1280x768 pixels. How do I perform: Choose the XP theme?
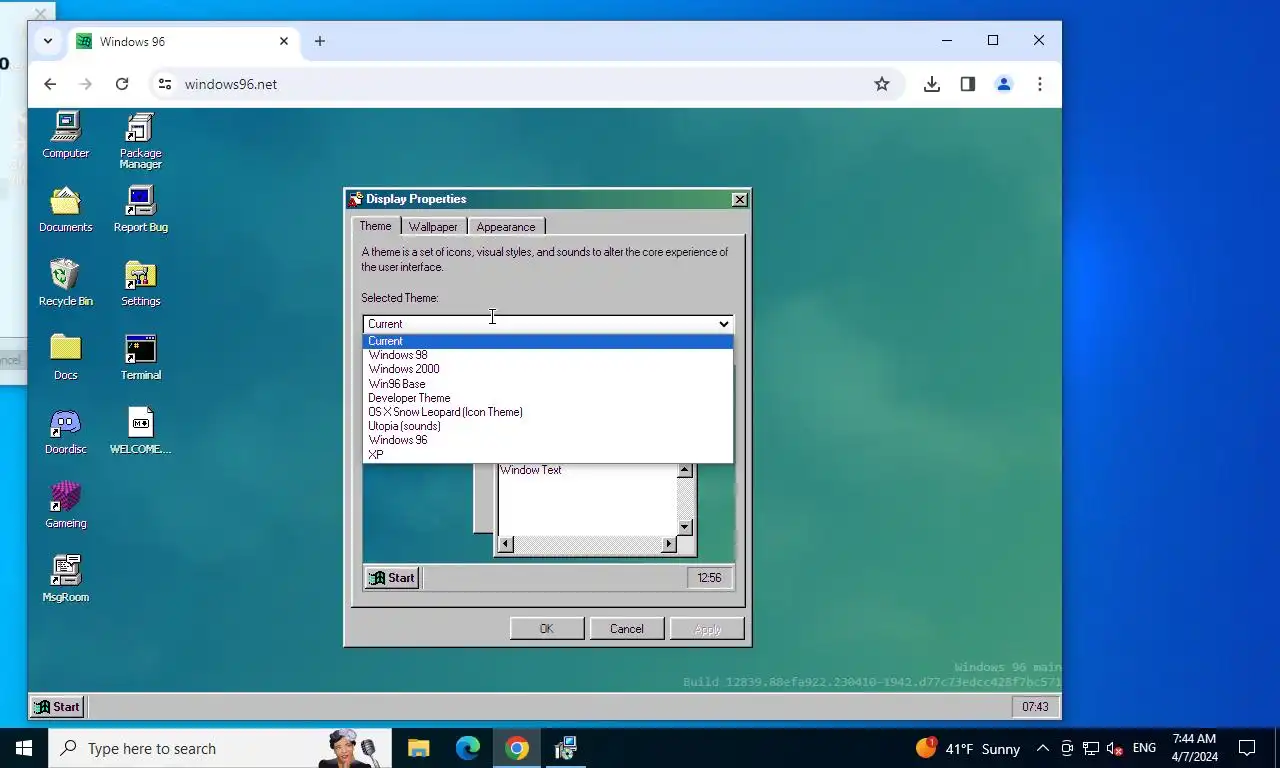pos(548,455)
